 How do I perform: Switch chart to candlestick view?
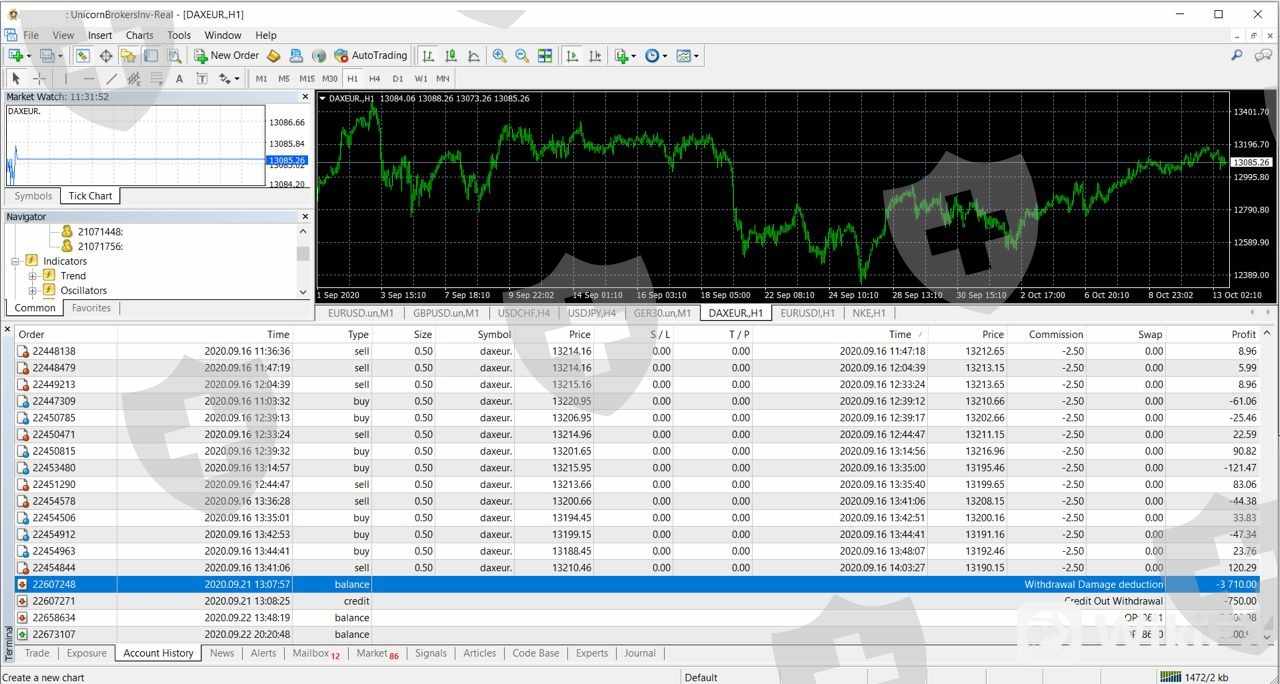tap(451, 56)
